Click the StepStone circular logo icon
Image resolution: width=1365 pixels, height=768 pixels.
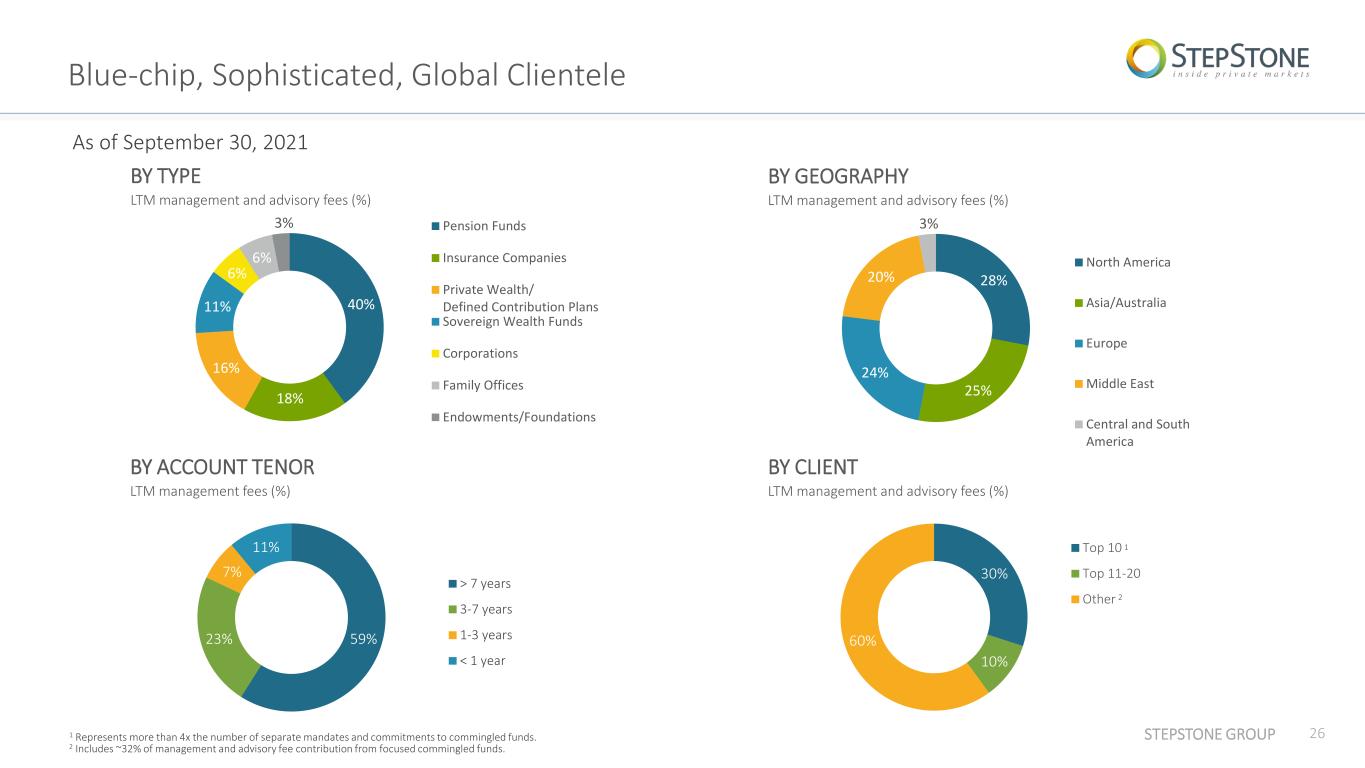click(1145, 58)
